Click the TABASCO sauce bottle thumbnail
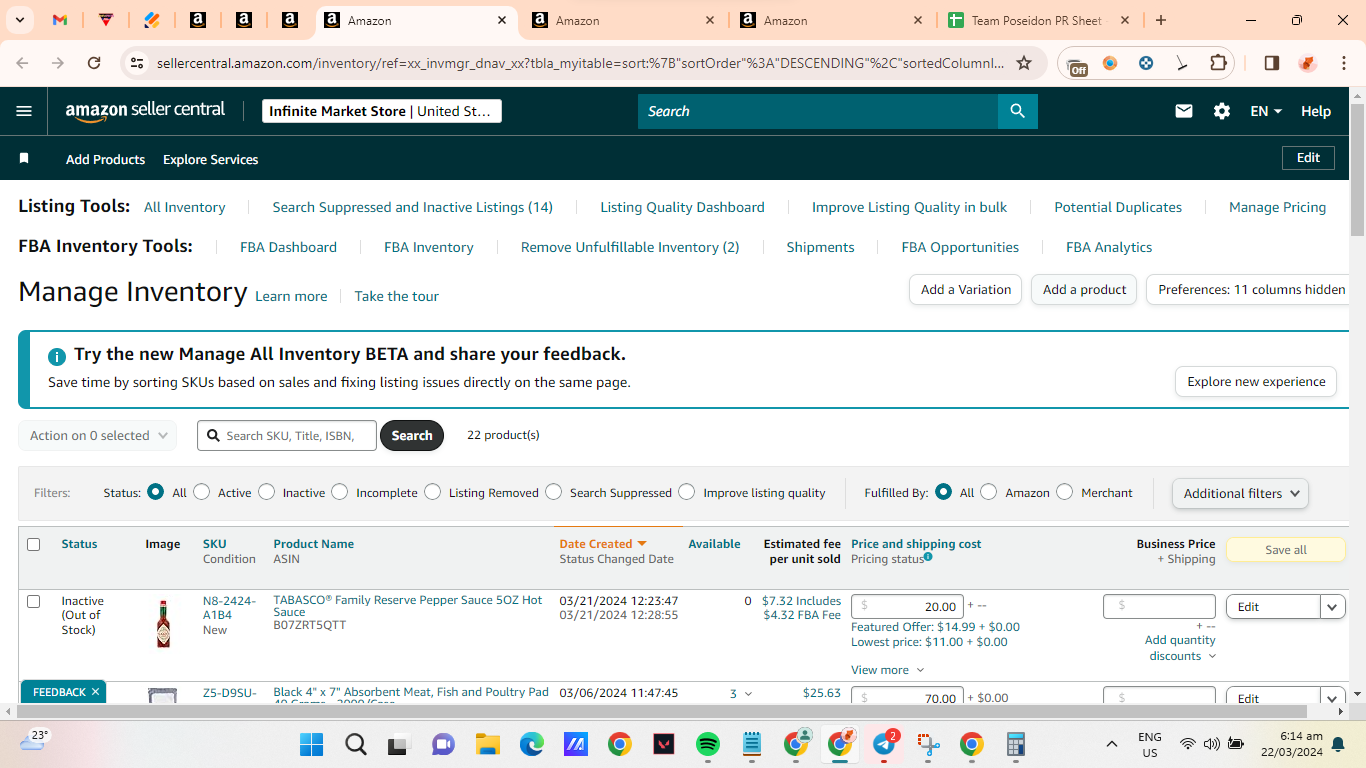This screenshot has height=768, width=1366. (x=163, y=623)
